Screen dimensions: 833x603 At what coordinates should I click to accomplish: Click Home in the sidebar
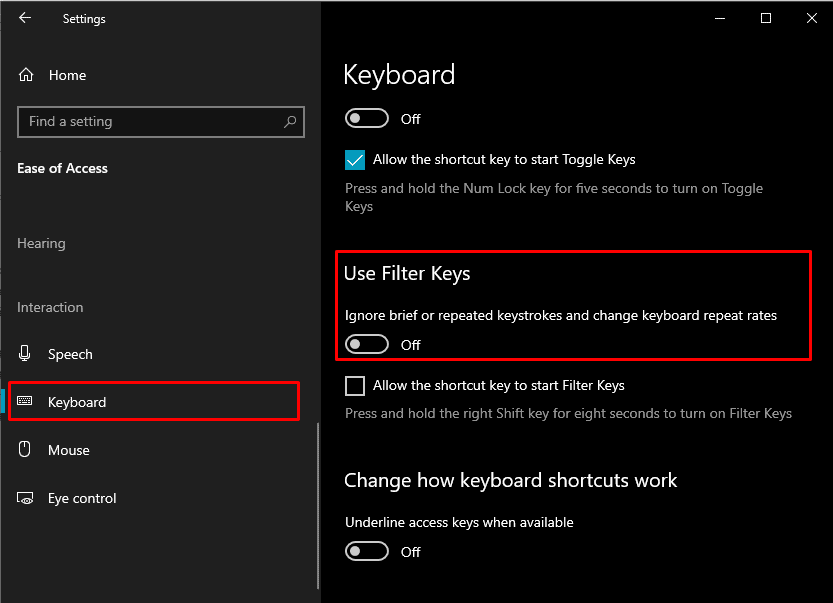(x=67, y=75)
